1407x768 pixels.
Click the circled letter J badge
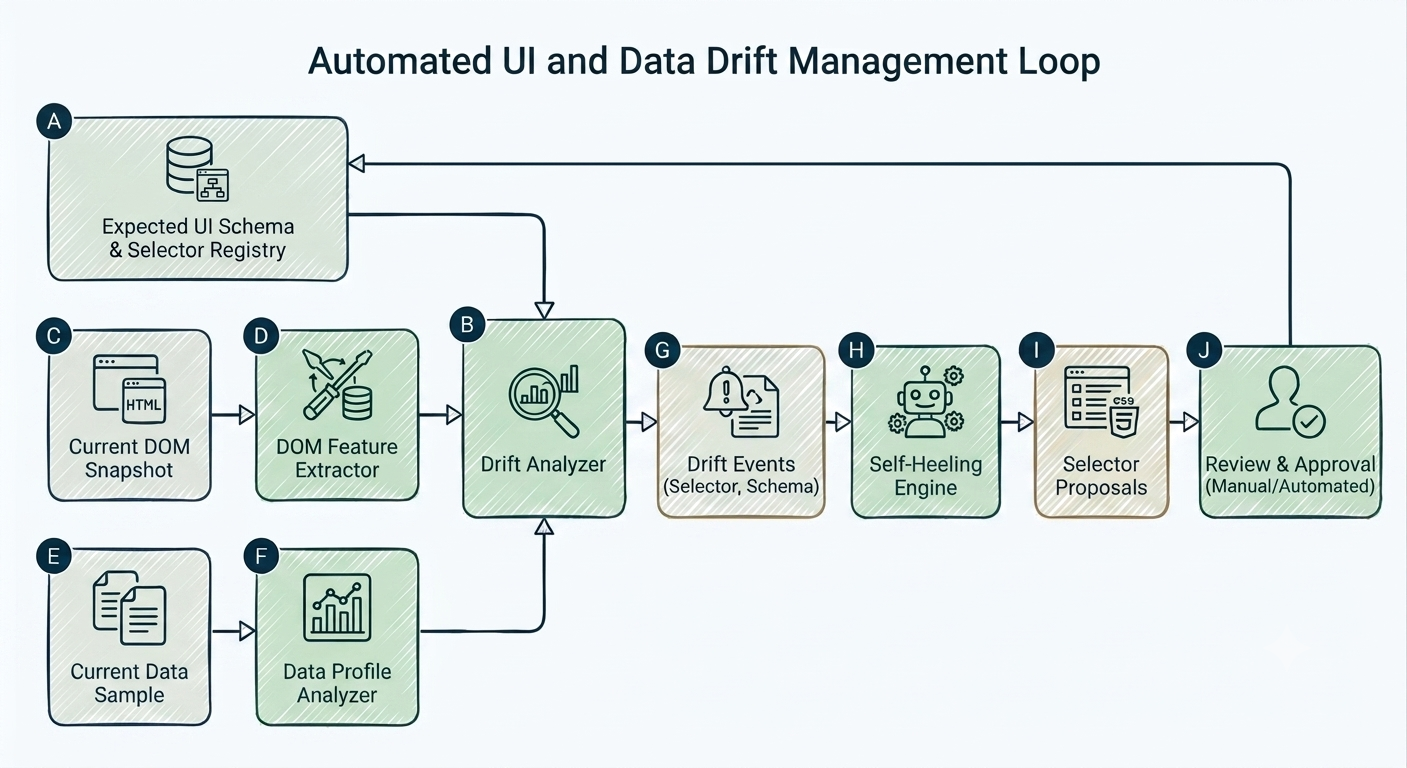click(x=1202, y=351)
